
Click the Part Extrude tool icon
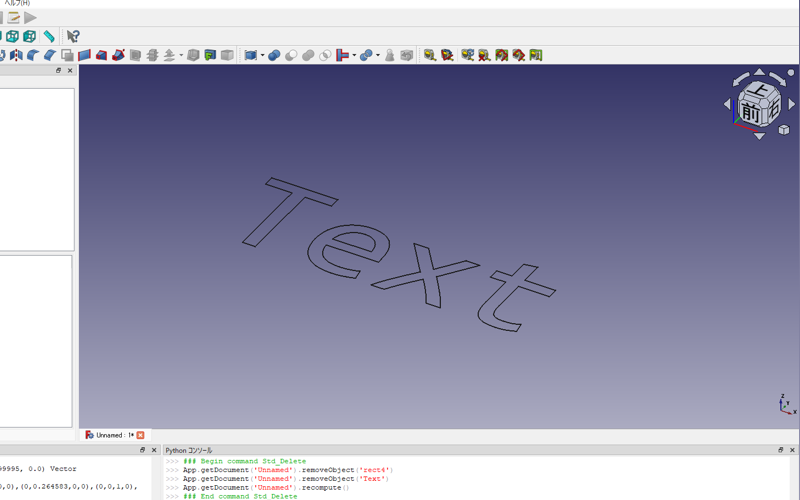(3, 55)
